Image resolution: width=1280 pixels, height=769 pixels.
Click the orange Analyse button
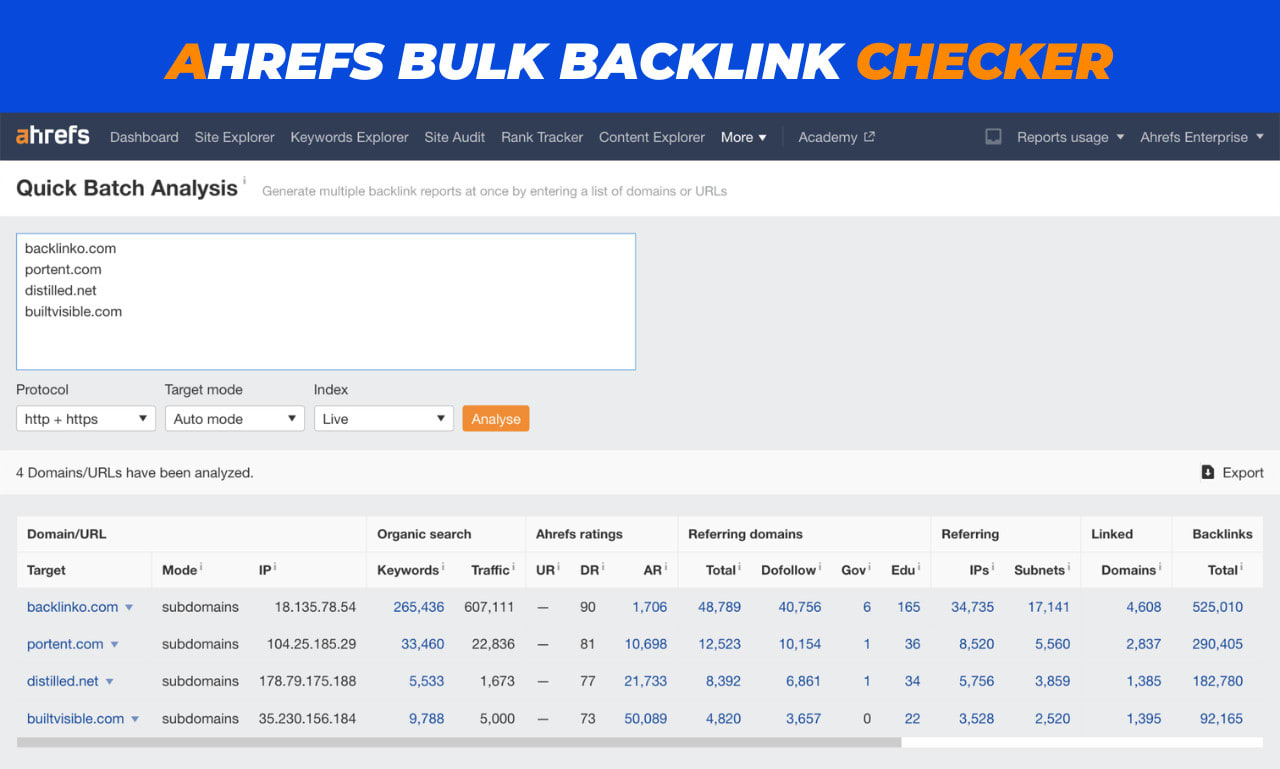pos(495,418)
